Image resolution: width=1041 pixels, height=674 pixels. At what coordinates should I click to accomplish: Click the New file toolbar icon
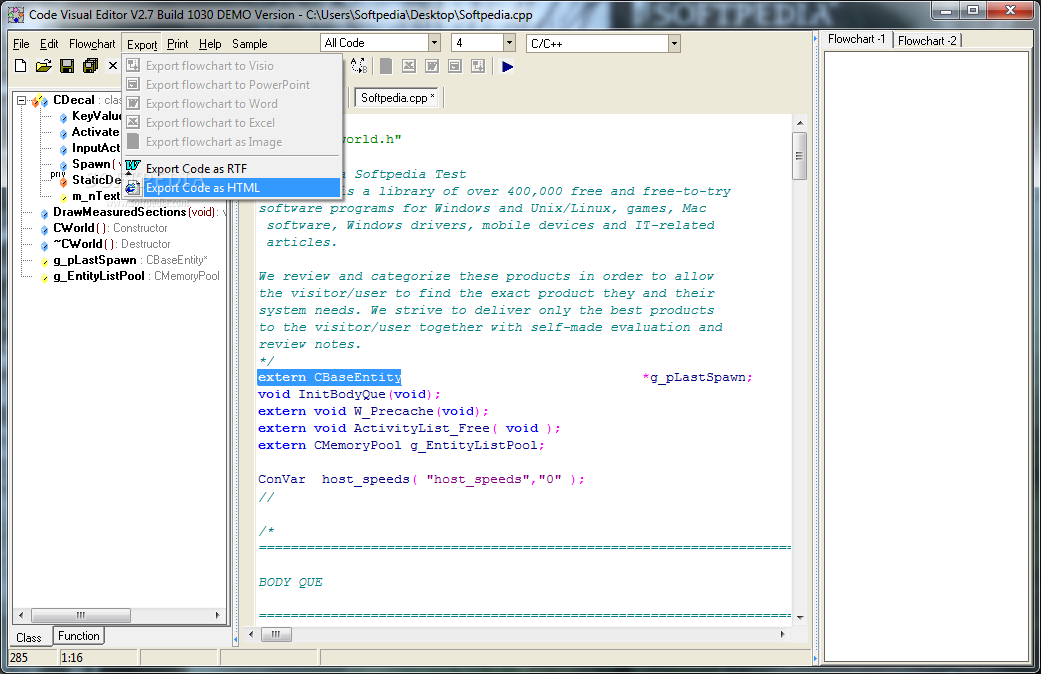coord(21,66)
